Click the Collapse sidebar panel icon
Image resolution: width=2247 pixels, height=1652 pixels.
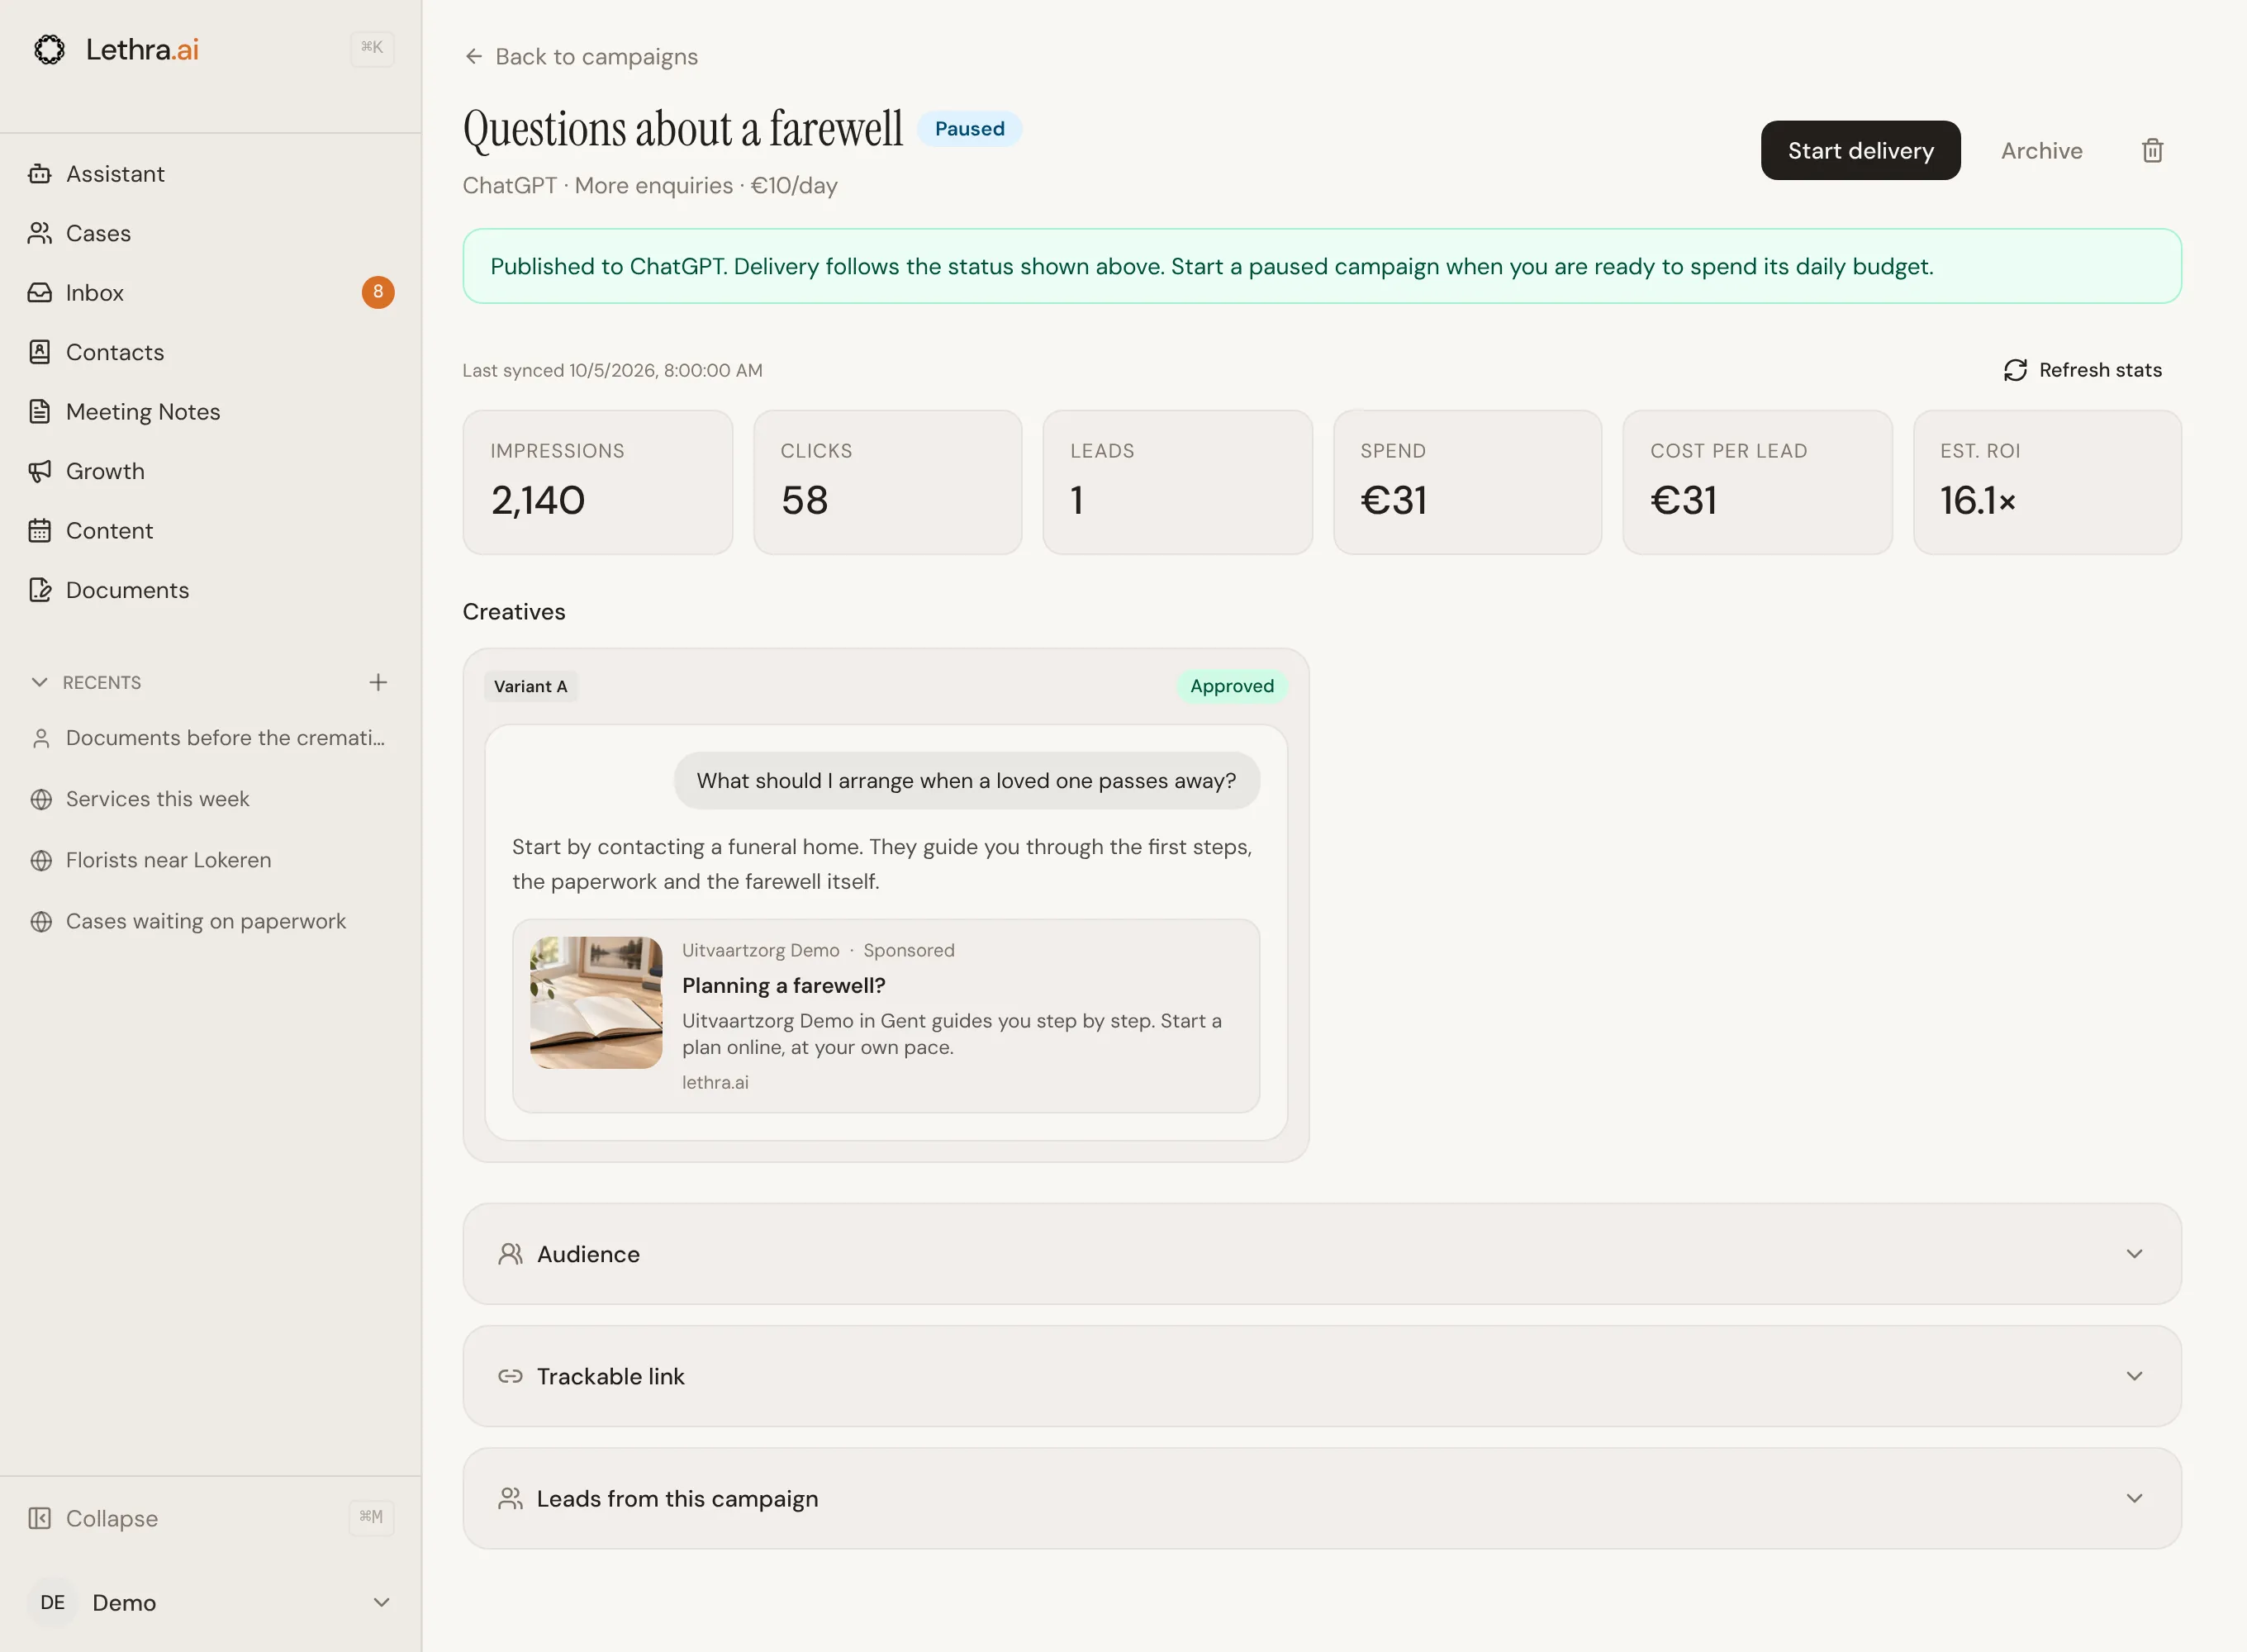[40, 1518]
